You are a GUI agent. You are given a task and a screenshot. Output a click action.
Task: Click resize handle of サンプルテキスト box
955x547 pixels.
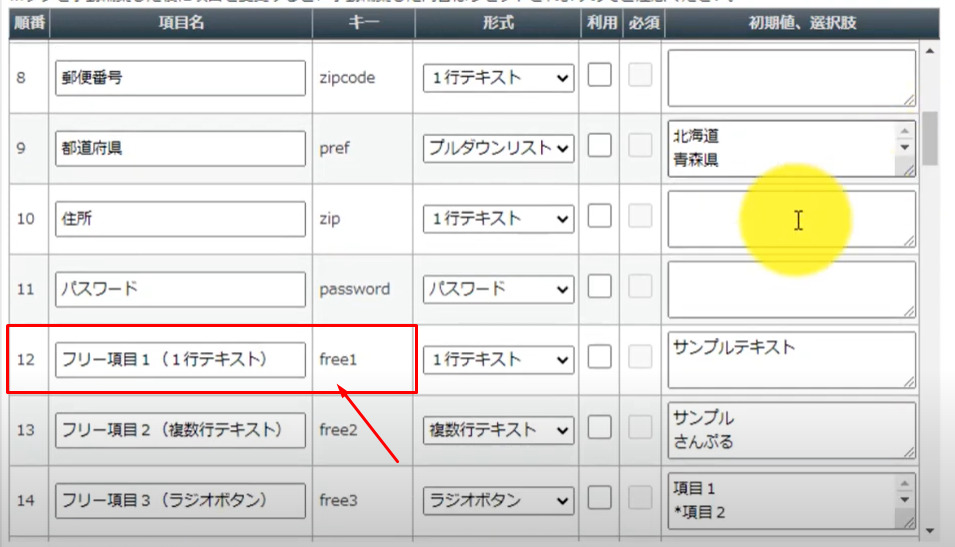[910, 382]
